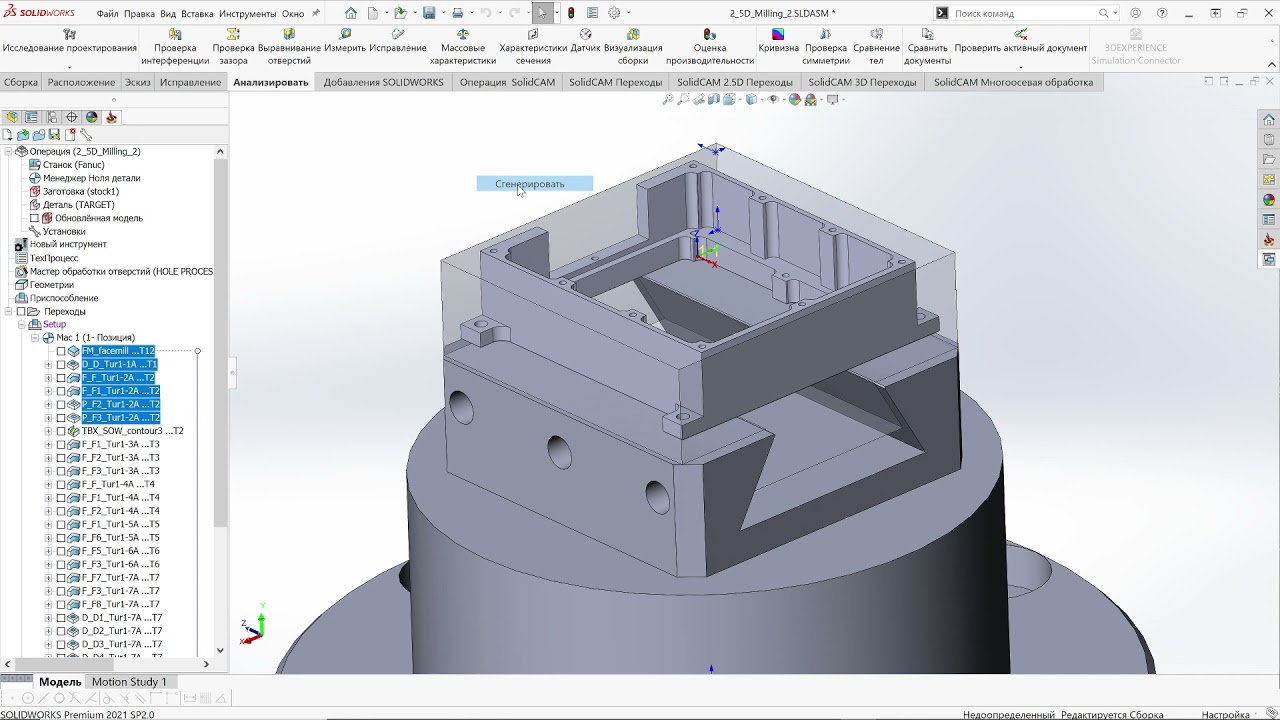Image resolution: width=1280 pixels, height=720 pixels.
Task: Click the Home icon in the title toolbar
Action: [350, 13]
